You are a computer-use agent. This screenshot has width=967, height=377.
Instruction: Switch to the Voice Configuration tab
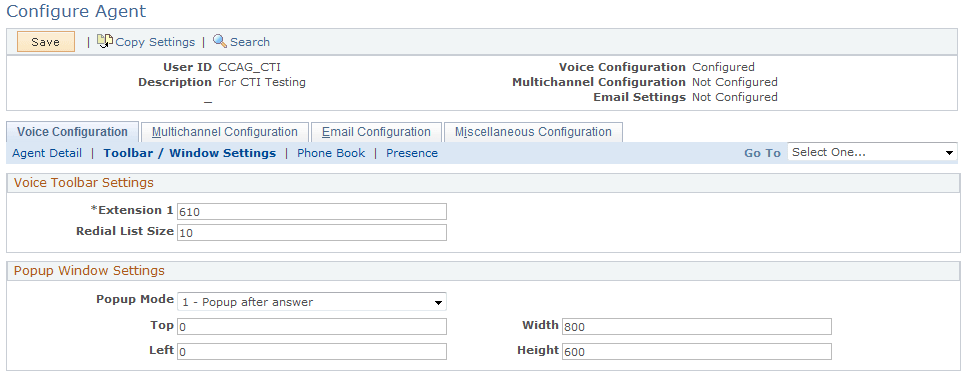[72, 132]
